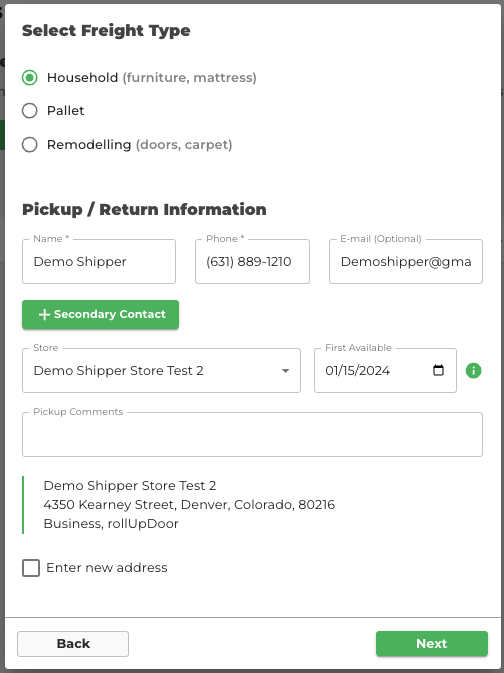Expand the Store dropdown arrow
Image resolution: width=504 pixels, height=673 pixels.
(x=285, y=371)
